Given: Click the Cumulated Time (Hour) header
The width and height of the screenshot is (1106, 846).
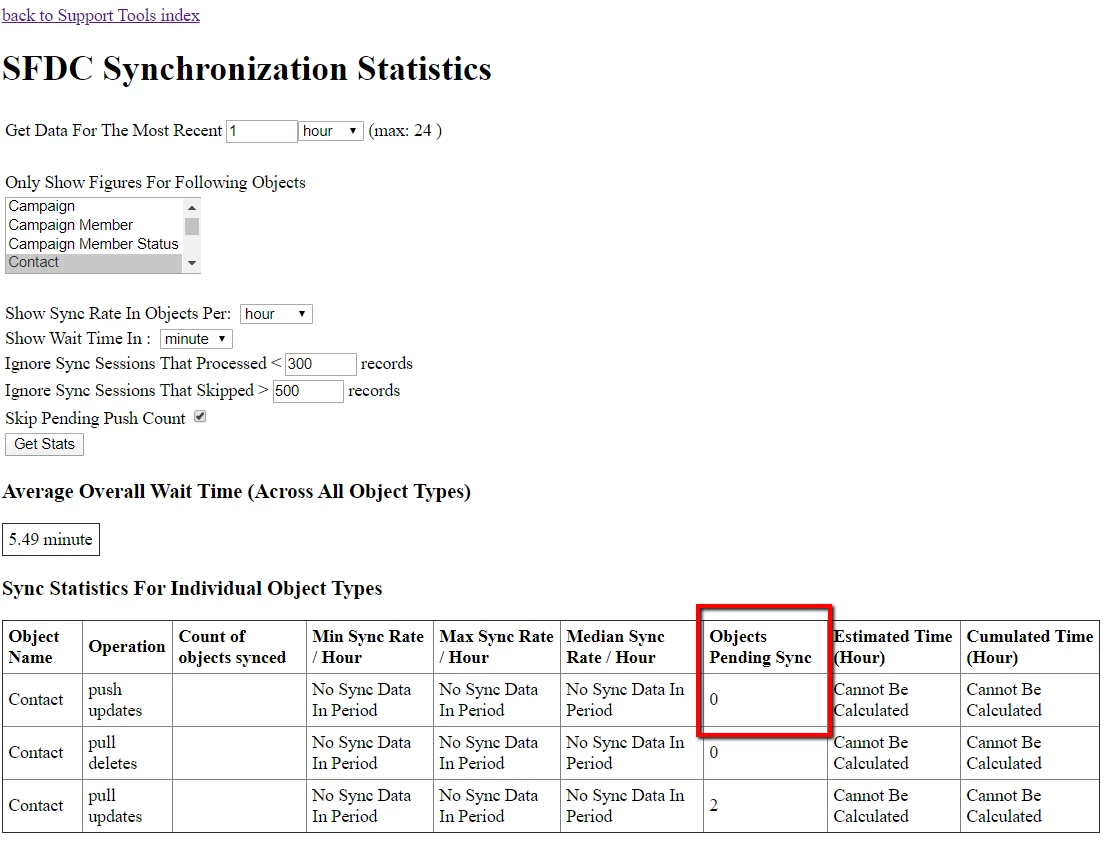Looking at the screenshot, I should (1030, 647).
